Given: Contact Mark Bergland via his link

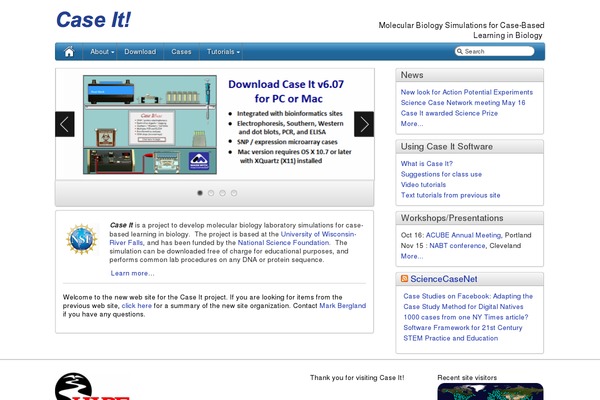Looking at the screenshot, I should click(342, 306).
